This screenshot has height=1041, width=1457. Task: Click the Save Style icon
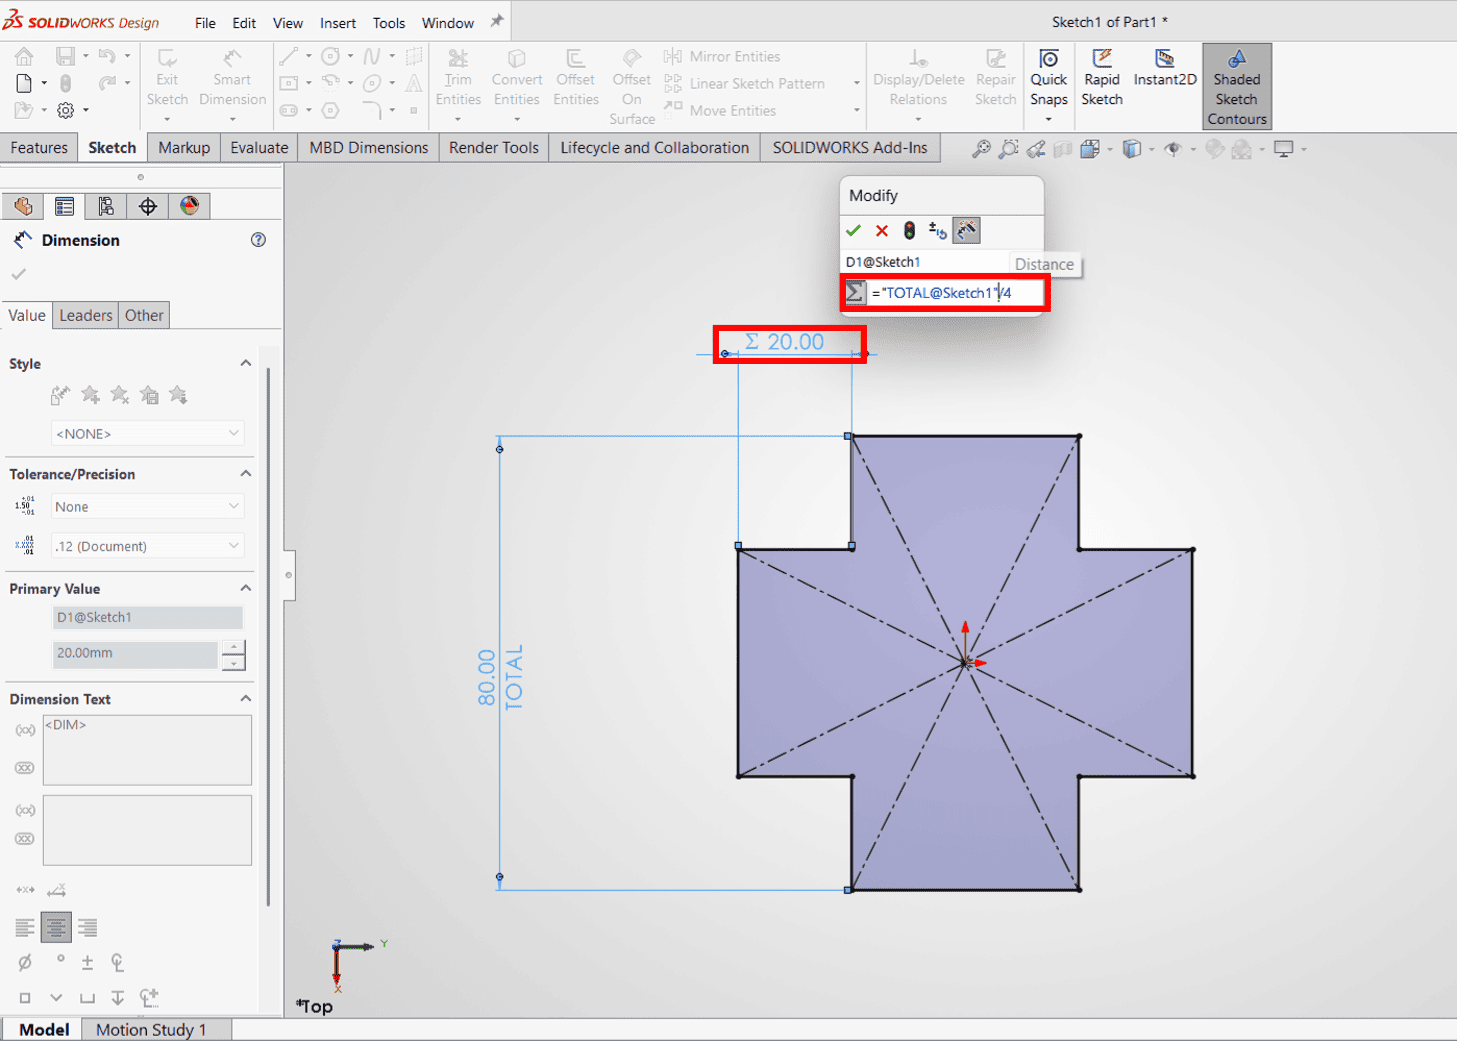click(x=150, y=395)
